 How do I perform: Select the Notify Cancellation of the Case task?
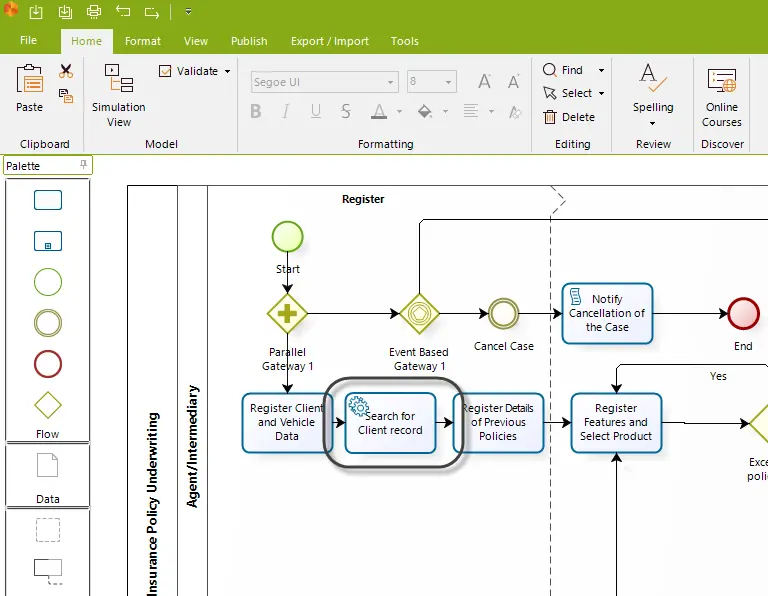tap(607, 313)
